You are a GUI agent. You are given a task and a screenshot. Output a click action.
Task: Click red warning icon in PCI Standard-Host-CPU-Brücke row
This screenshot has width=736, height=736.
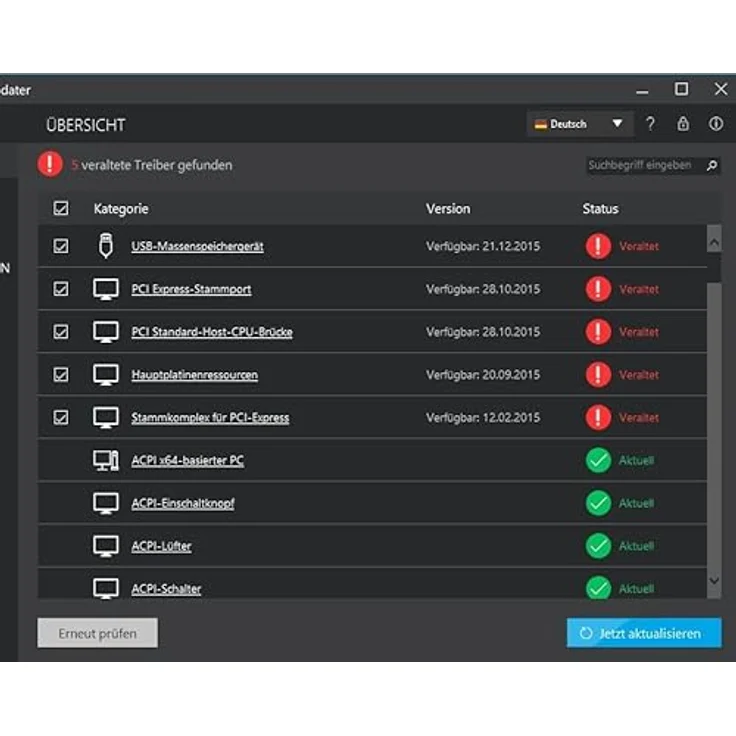click(x=598, y=332)
